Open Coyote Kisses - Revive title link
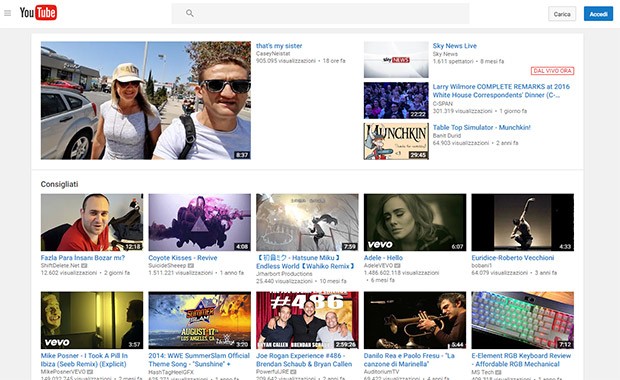The width and height of the screenshot is (620, 380). coord(183,258)
